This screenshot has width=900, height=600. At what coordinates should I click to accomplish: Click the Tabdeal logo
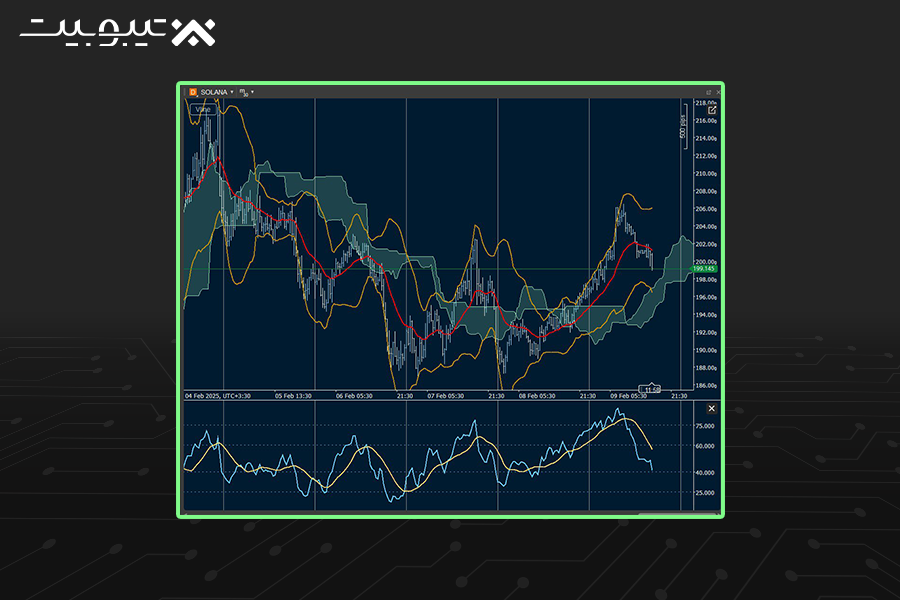(118, 32)
